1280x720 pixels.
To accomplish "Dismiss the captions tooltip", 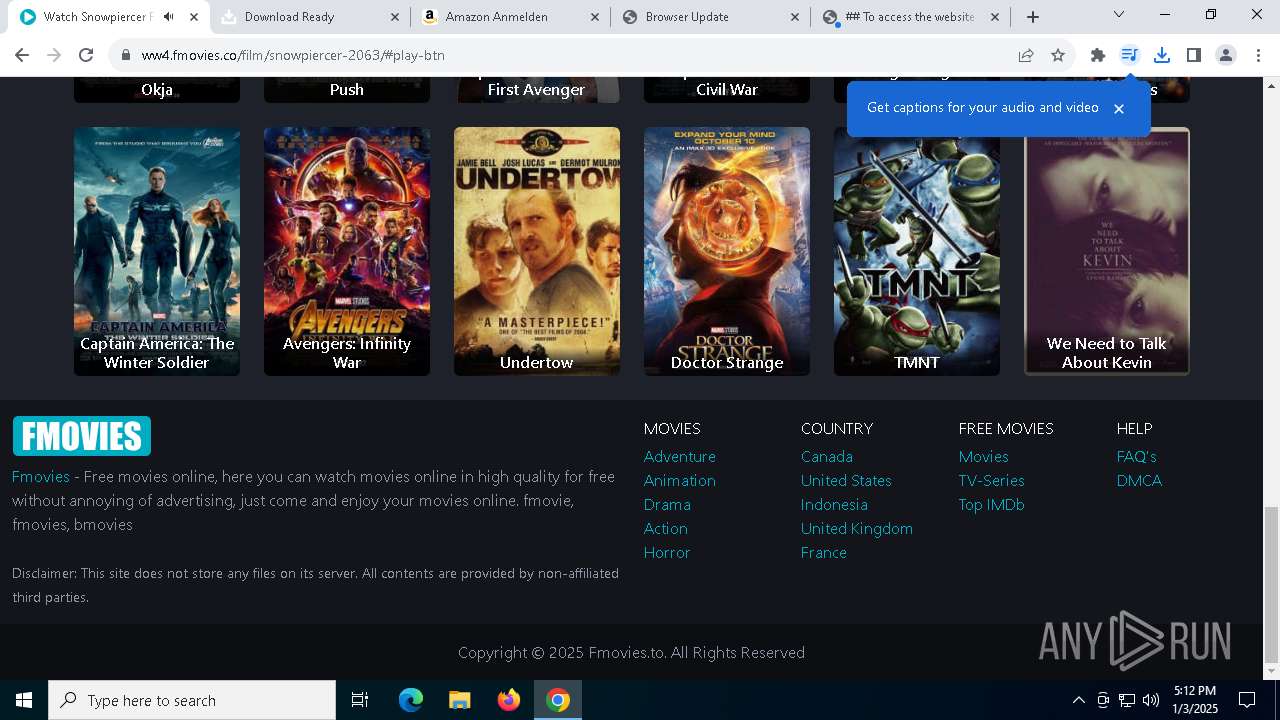I will (1119, 108).
